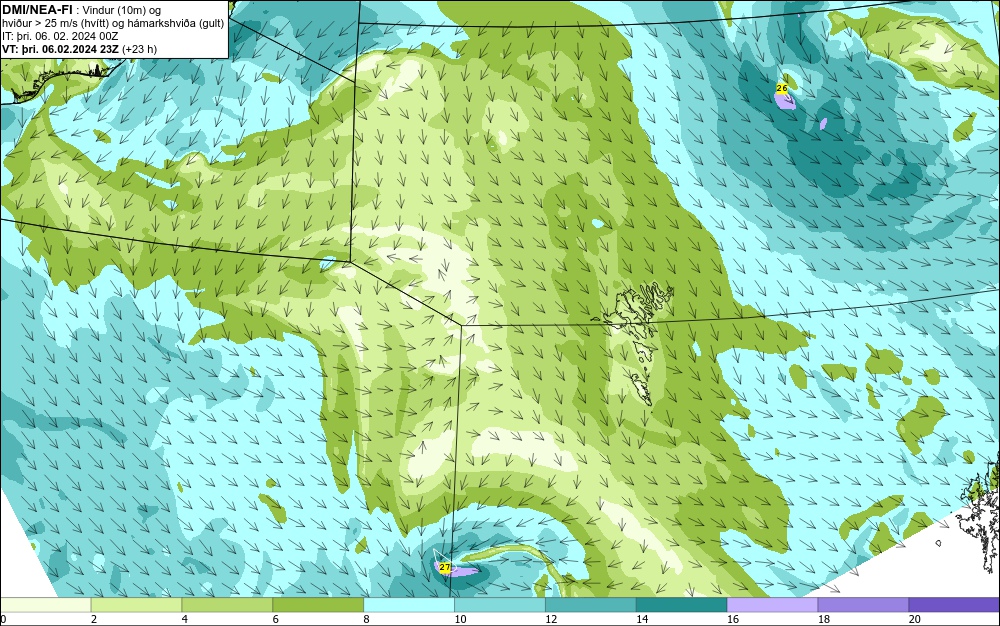This screenshot has width=1000, height=626.
Task: Click scale value 14 on the color bar
Action: coord(642,619)
